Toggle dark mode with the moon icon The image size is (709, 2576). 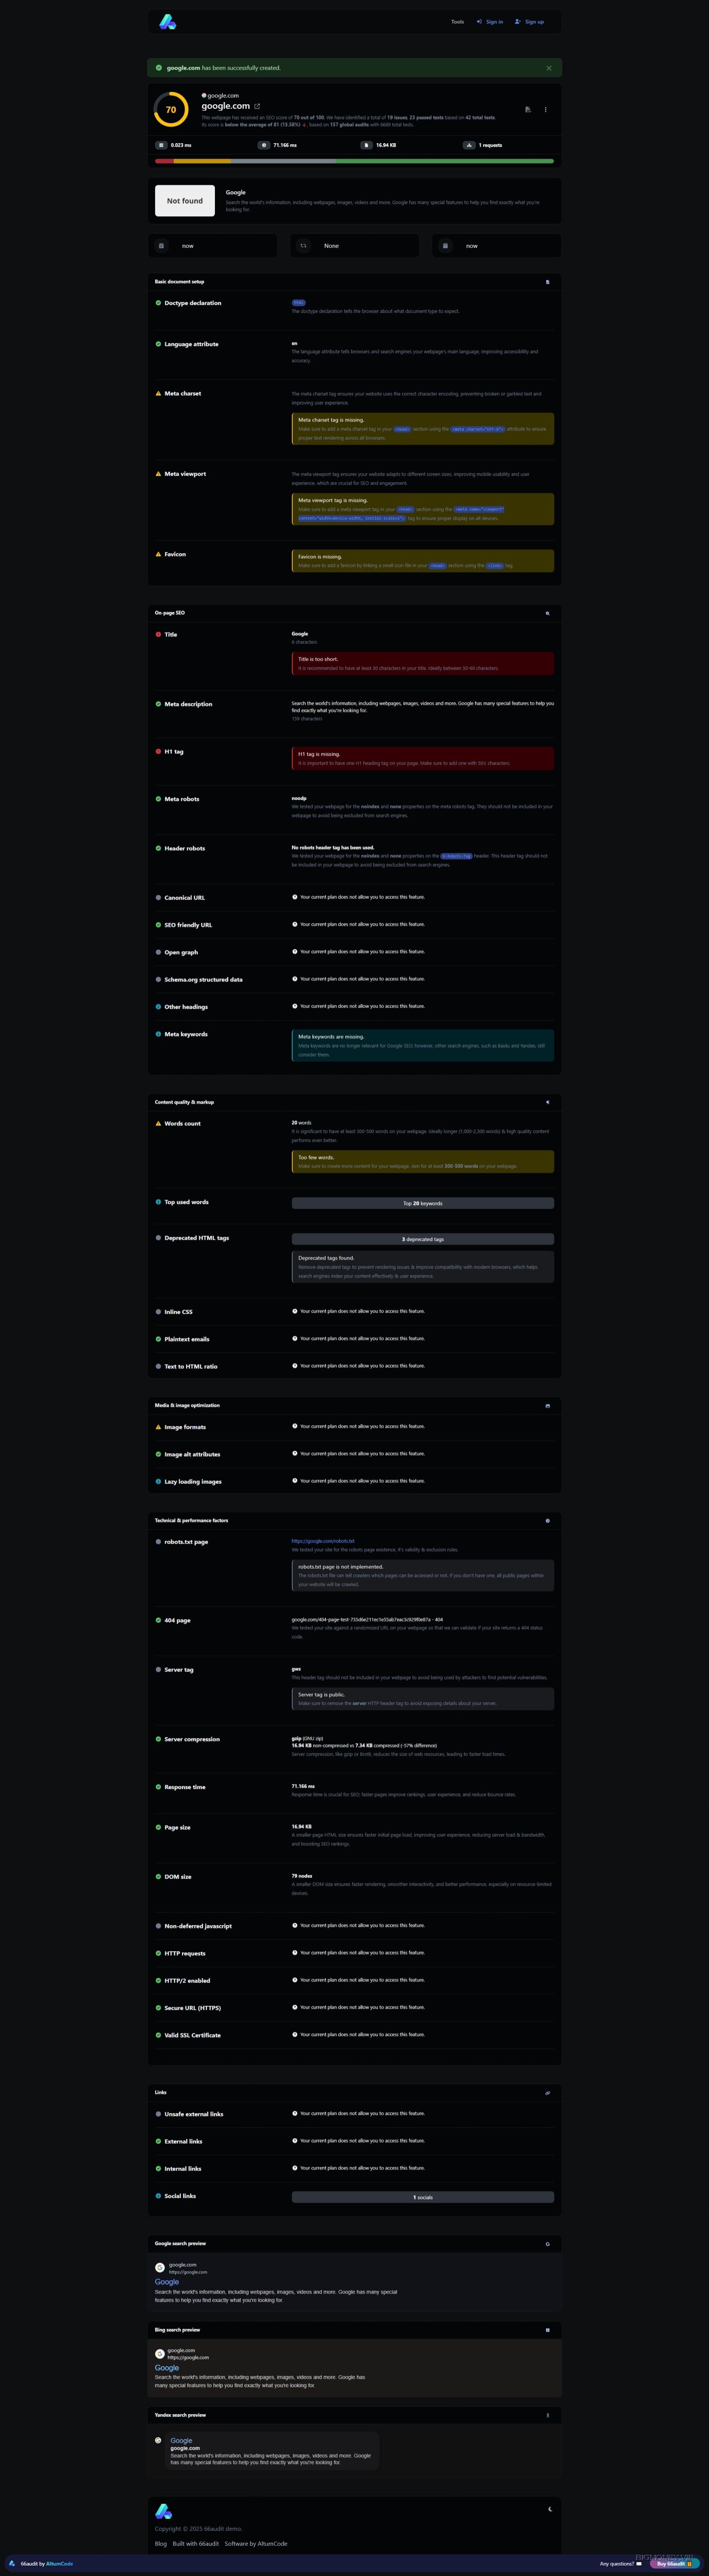[549, 2508]
